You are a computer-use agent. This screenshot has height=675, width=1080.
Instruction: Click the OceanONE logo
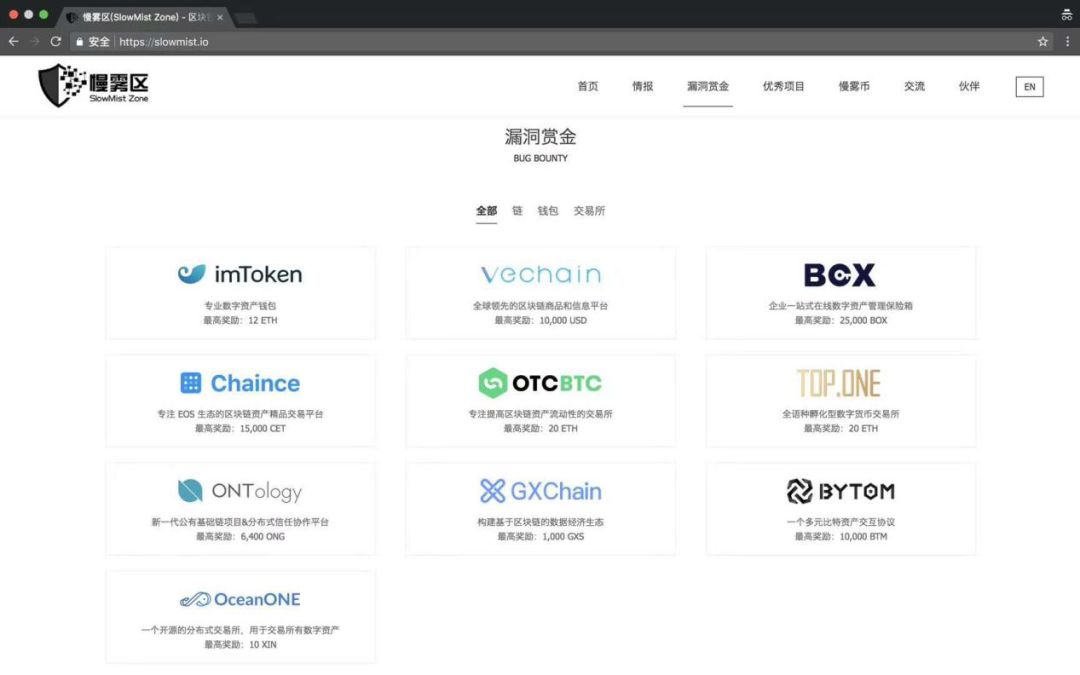[x=240, y=599]
